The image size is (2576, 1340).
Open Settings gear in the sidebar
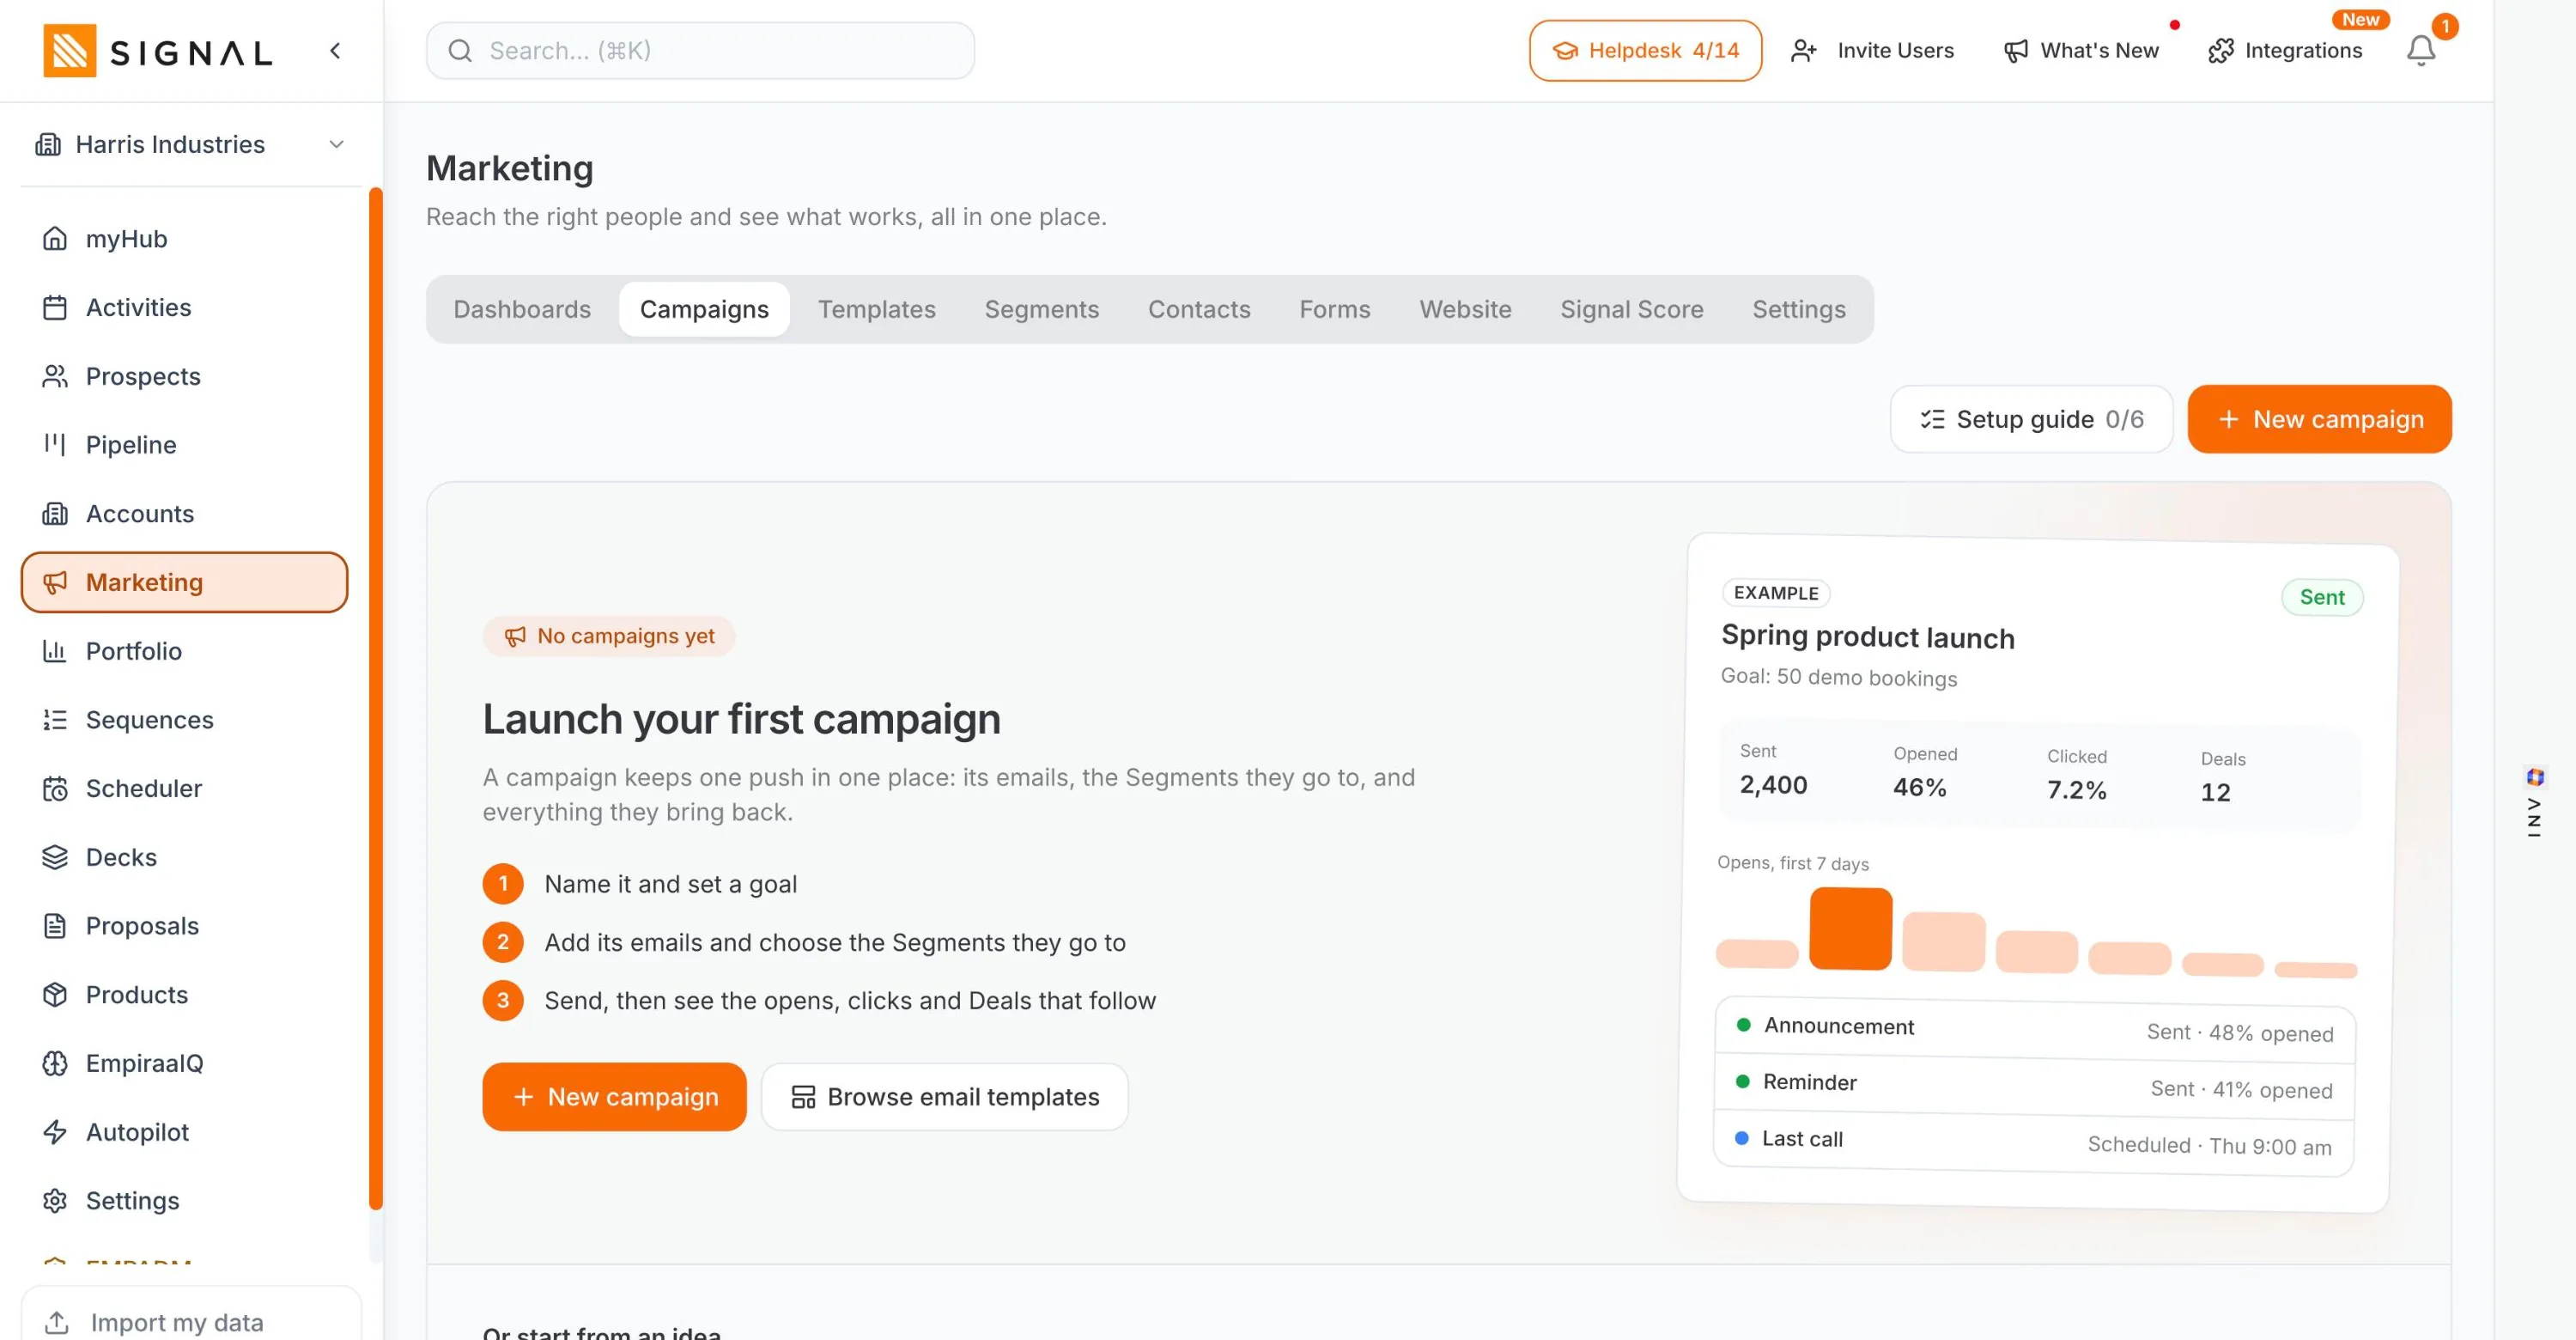pos(55,1201)
